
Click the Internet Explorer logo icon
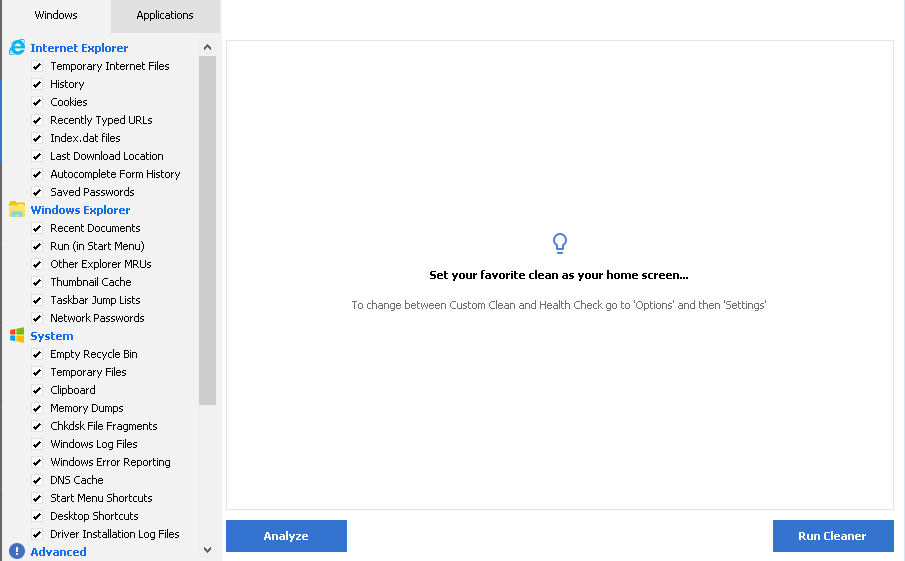click(17, 47)
